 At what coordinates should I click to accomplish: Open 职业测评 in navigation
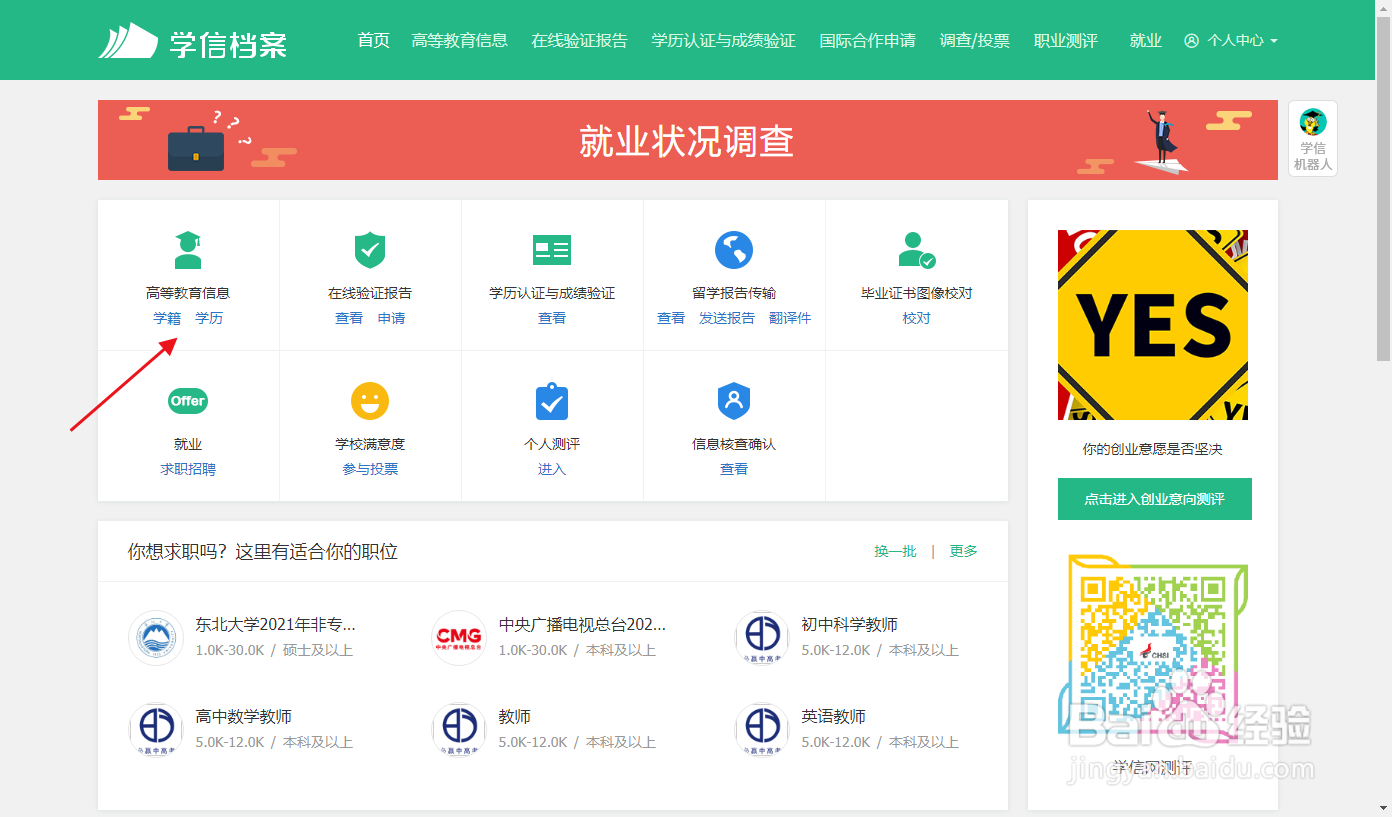(1066, 41)
